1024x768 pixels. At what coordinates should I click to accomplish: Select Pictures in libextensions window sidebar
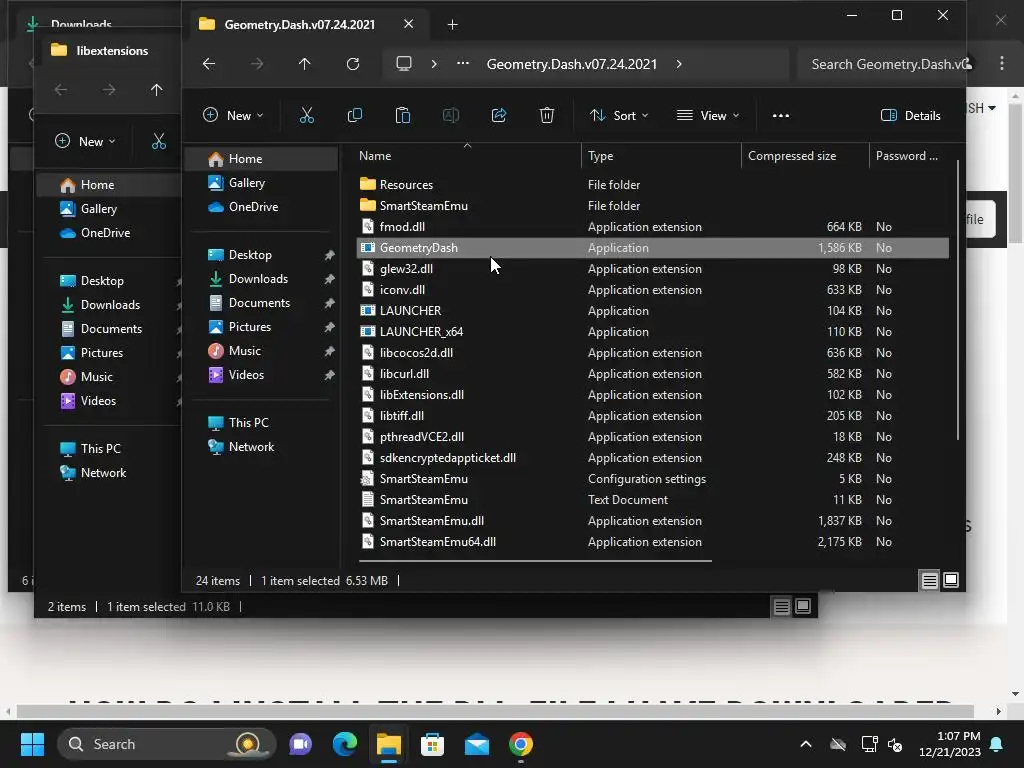pyautogui.click(x=102, y=353)
